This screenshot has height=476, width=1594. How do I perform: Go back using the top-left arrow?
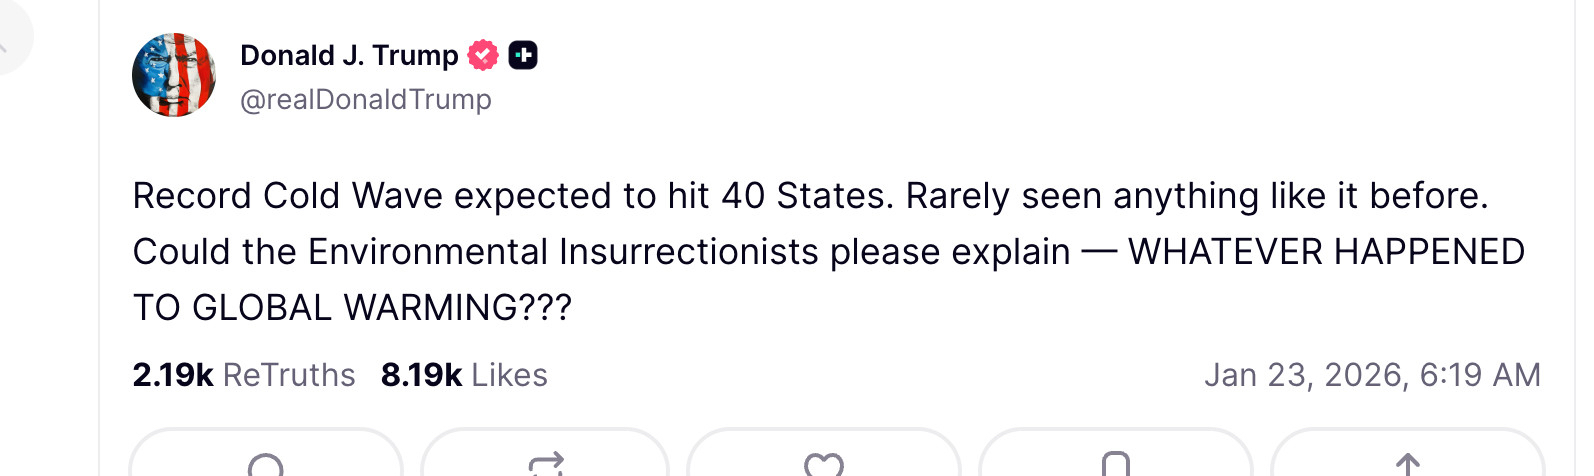pyautogui.click(x=5, y=40)
